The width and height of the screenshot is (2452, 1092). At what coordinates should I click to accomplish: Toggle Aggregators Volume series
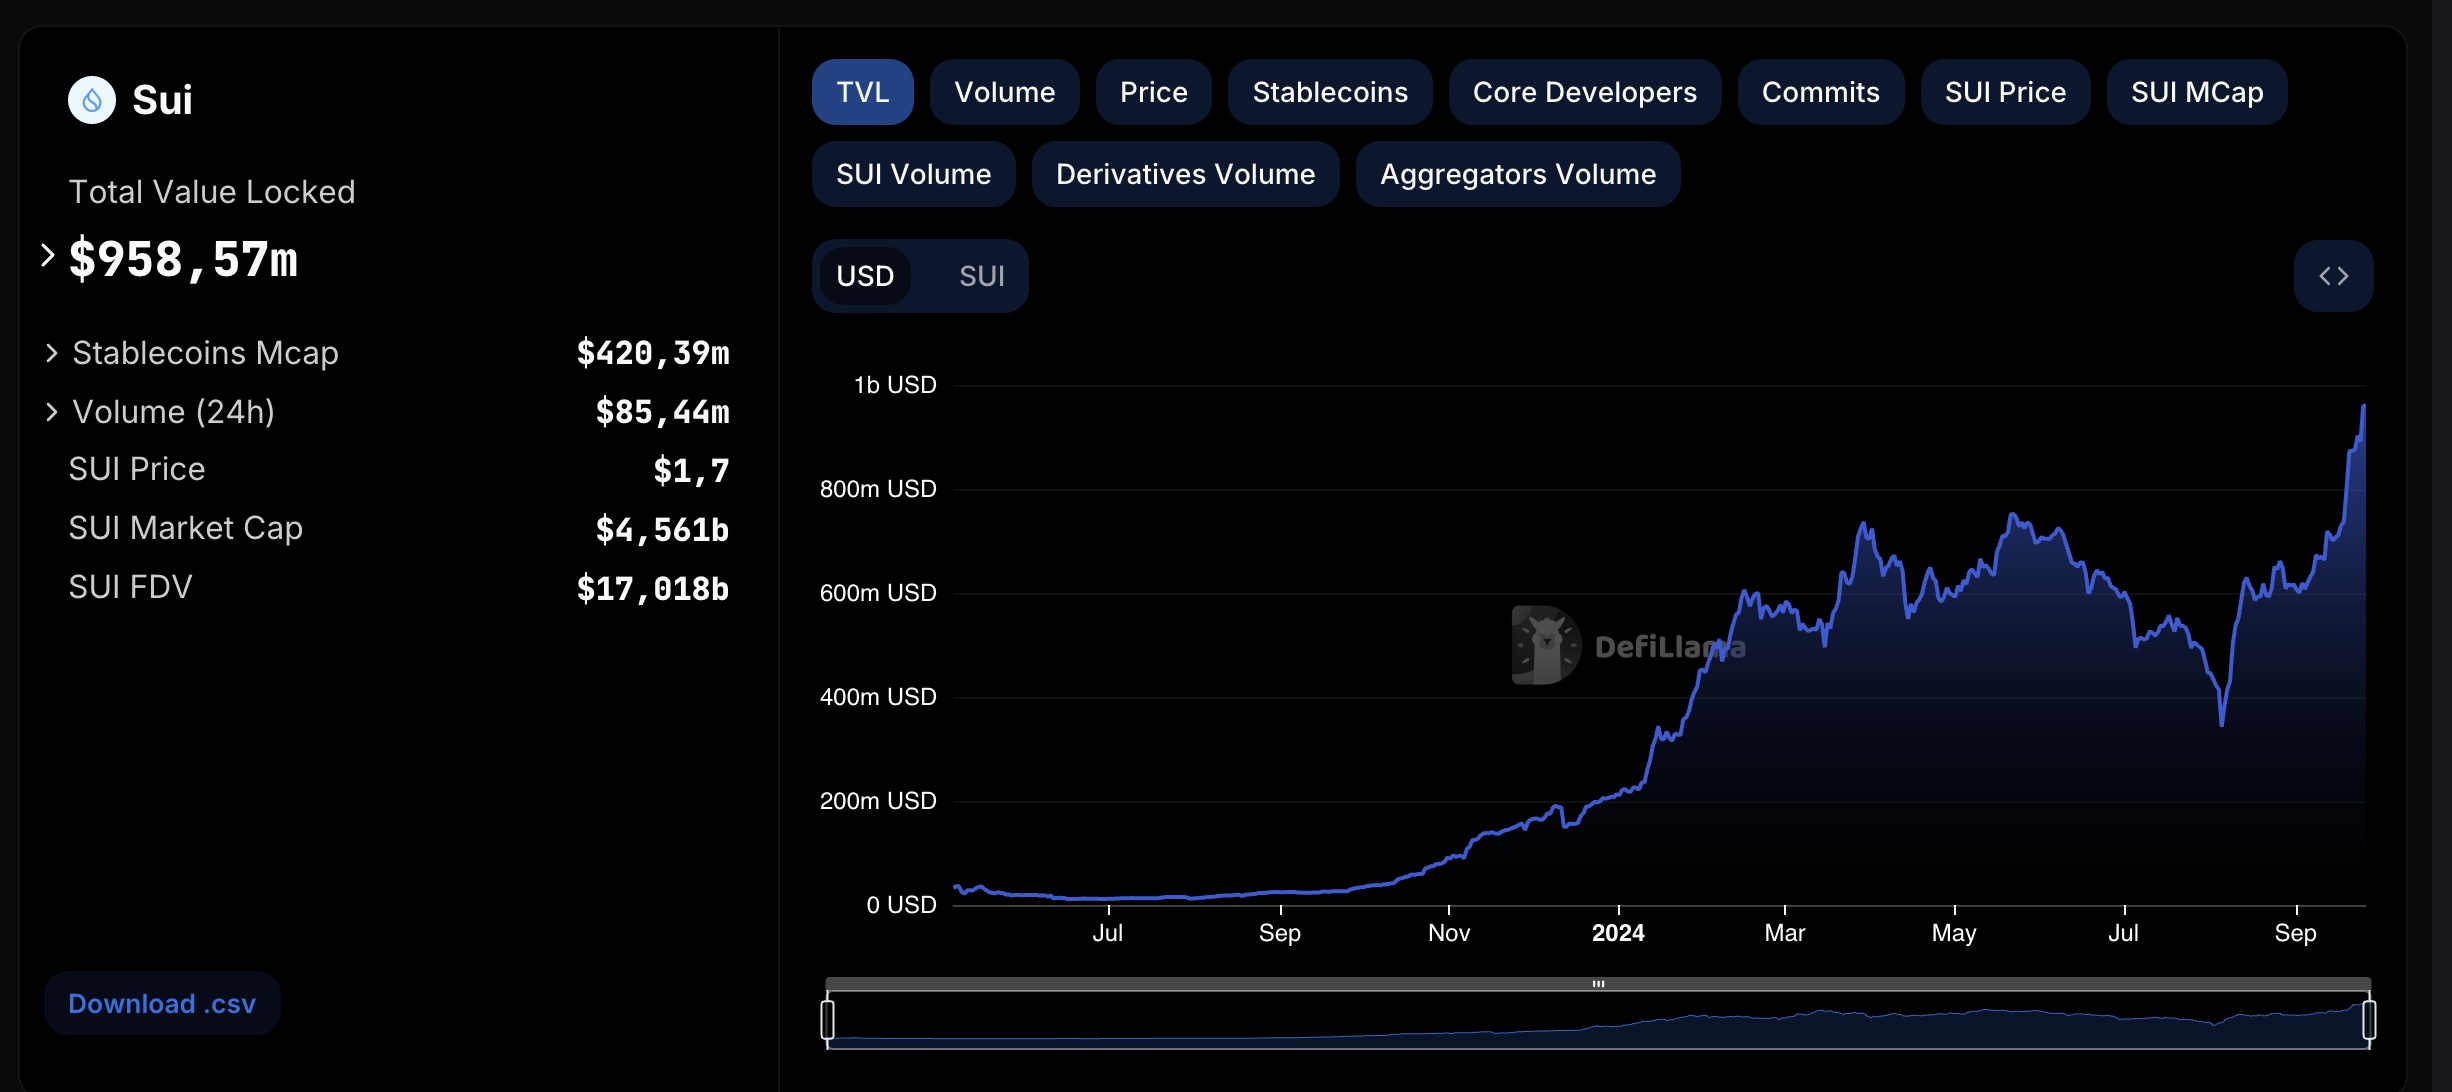click(1517, 174)
